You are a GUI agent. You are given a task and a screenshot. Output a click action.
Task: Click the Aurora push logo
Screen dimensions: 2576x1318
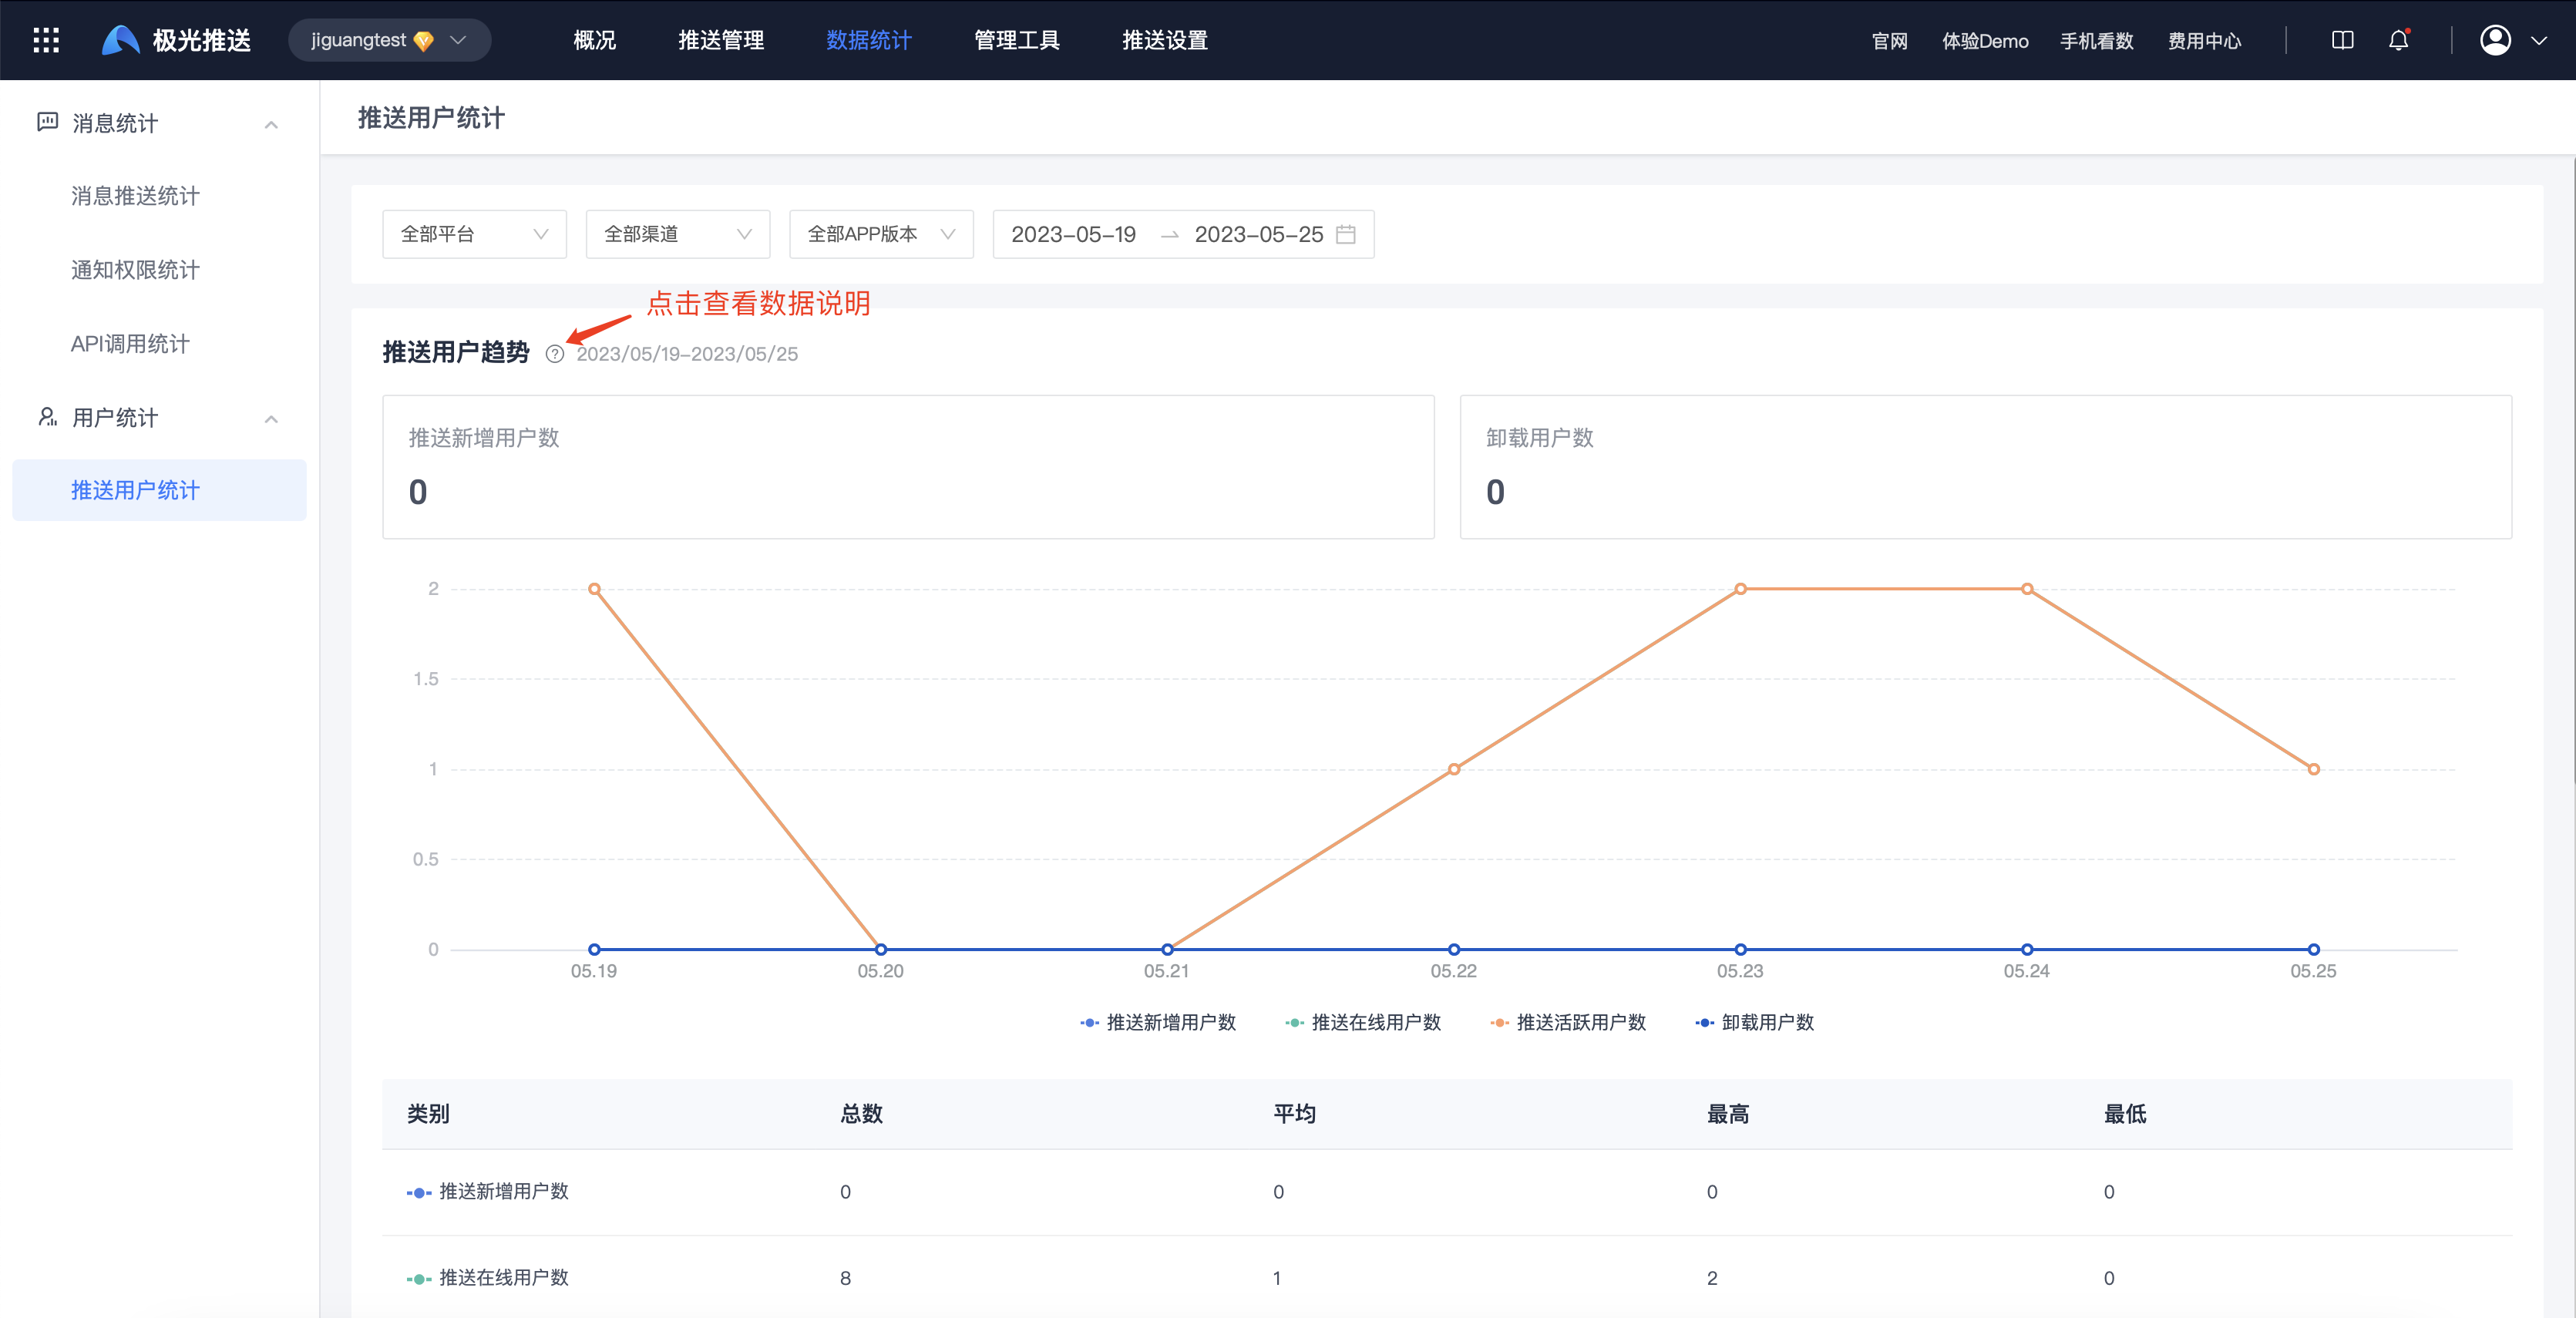pos(176,40)
